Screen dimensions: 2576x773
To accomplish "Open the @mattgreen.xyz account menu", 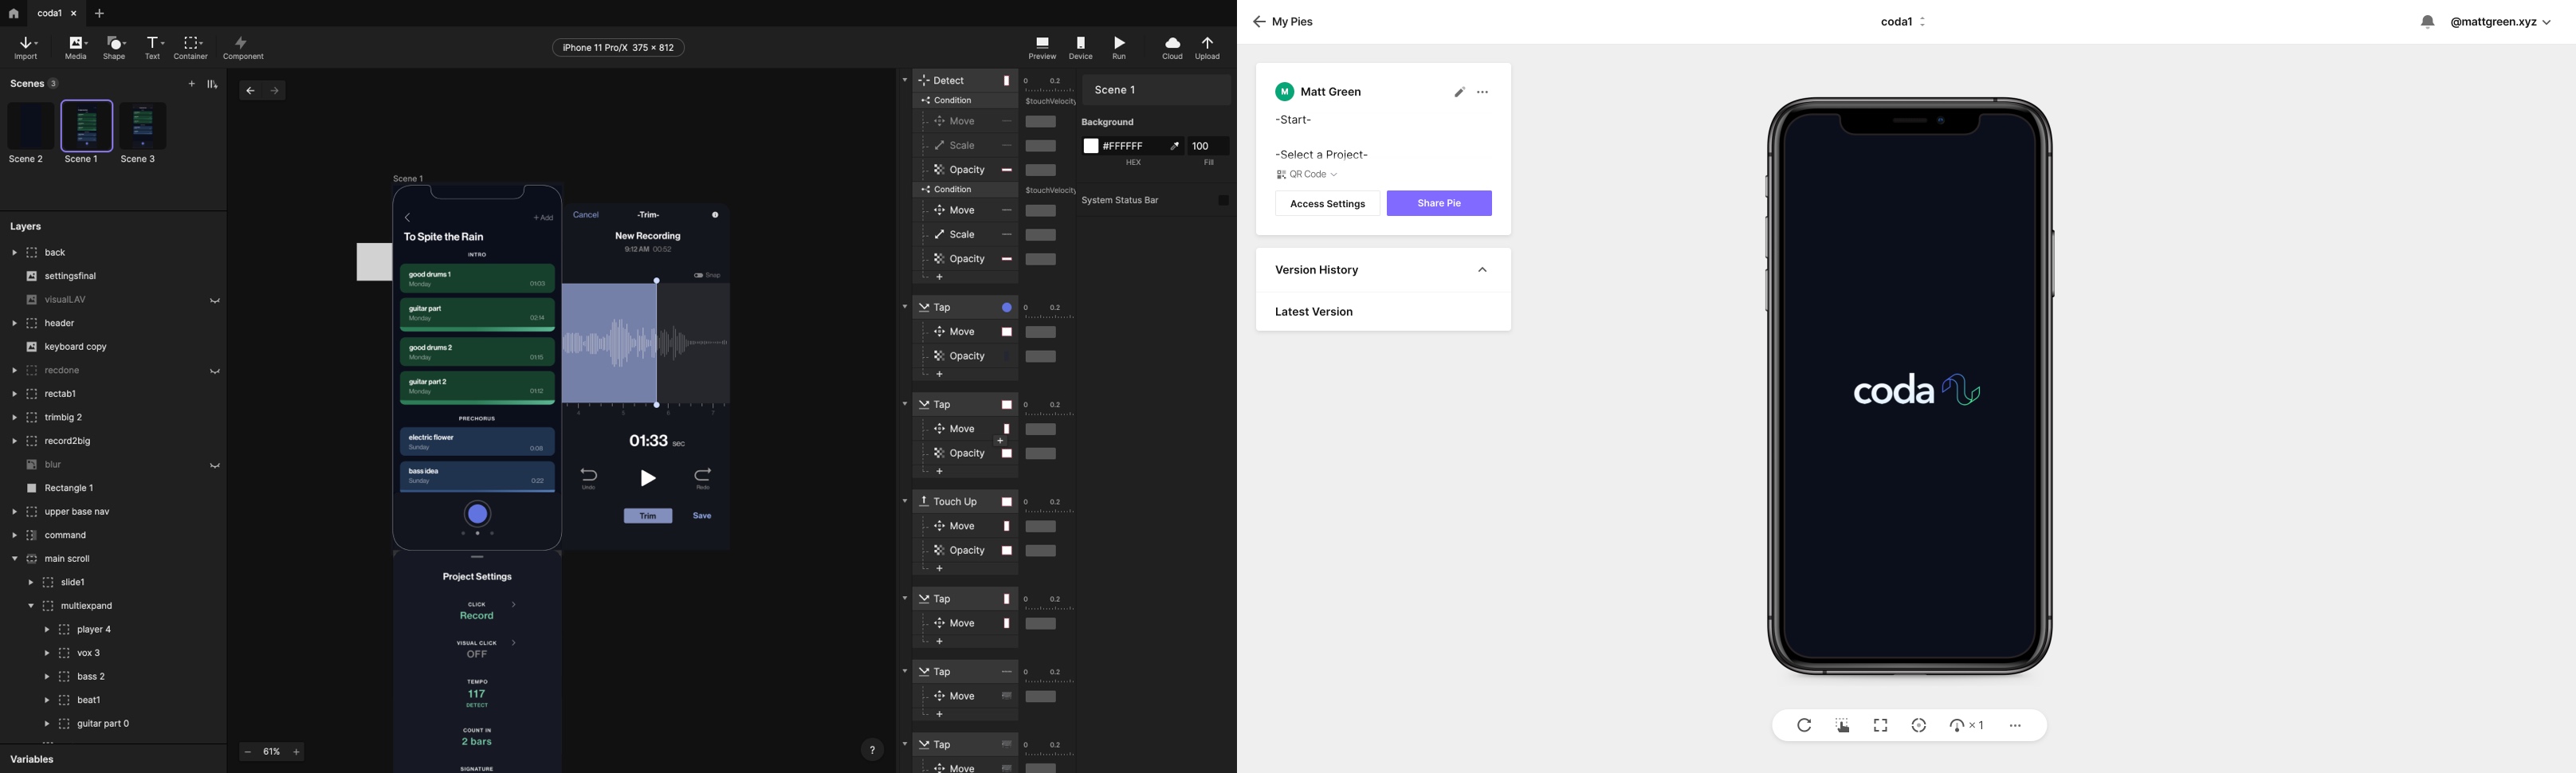I will coord(2501,22).
